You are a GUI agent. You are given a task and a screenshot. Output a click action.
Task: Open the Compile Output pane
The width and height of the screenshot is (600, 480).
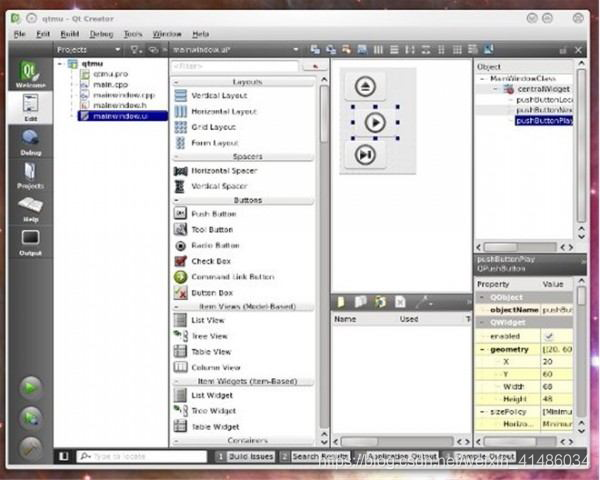click(480, 456)
